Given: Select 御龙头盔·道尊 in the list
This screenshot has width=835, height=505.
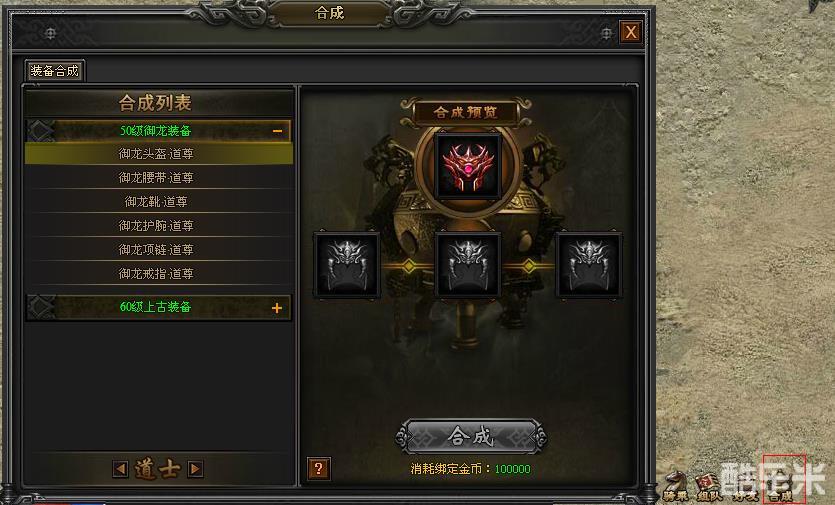Looking at the screenshot, I should coord(158,154).
